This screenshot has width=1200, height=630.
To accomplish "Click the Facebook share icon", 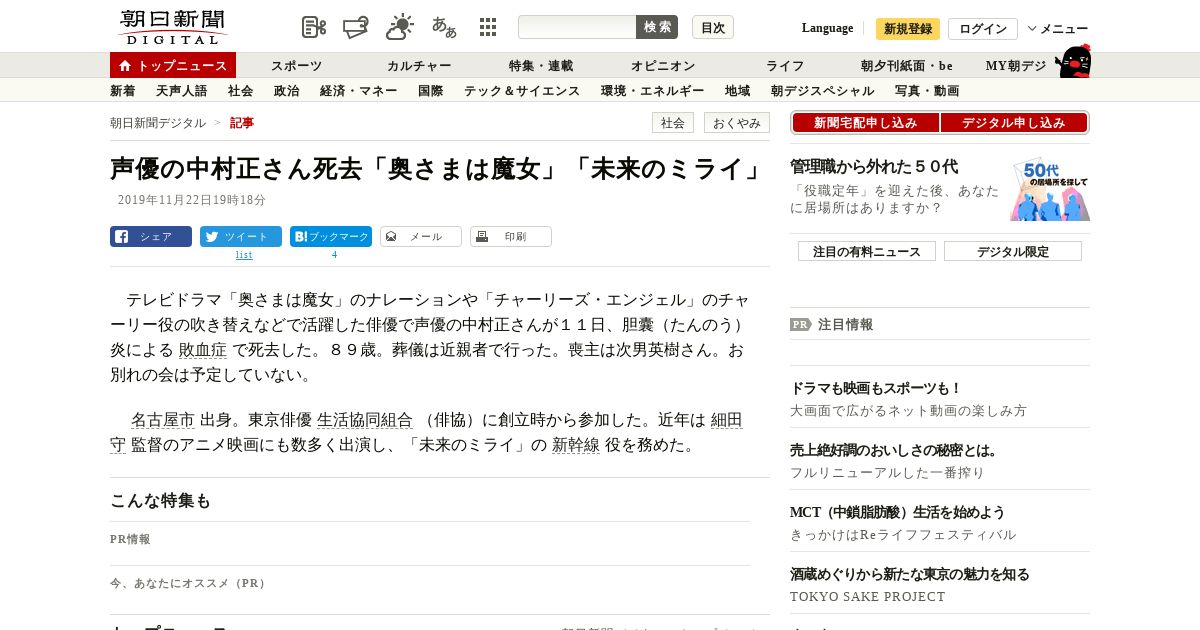I will (x=121, y=237).
